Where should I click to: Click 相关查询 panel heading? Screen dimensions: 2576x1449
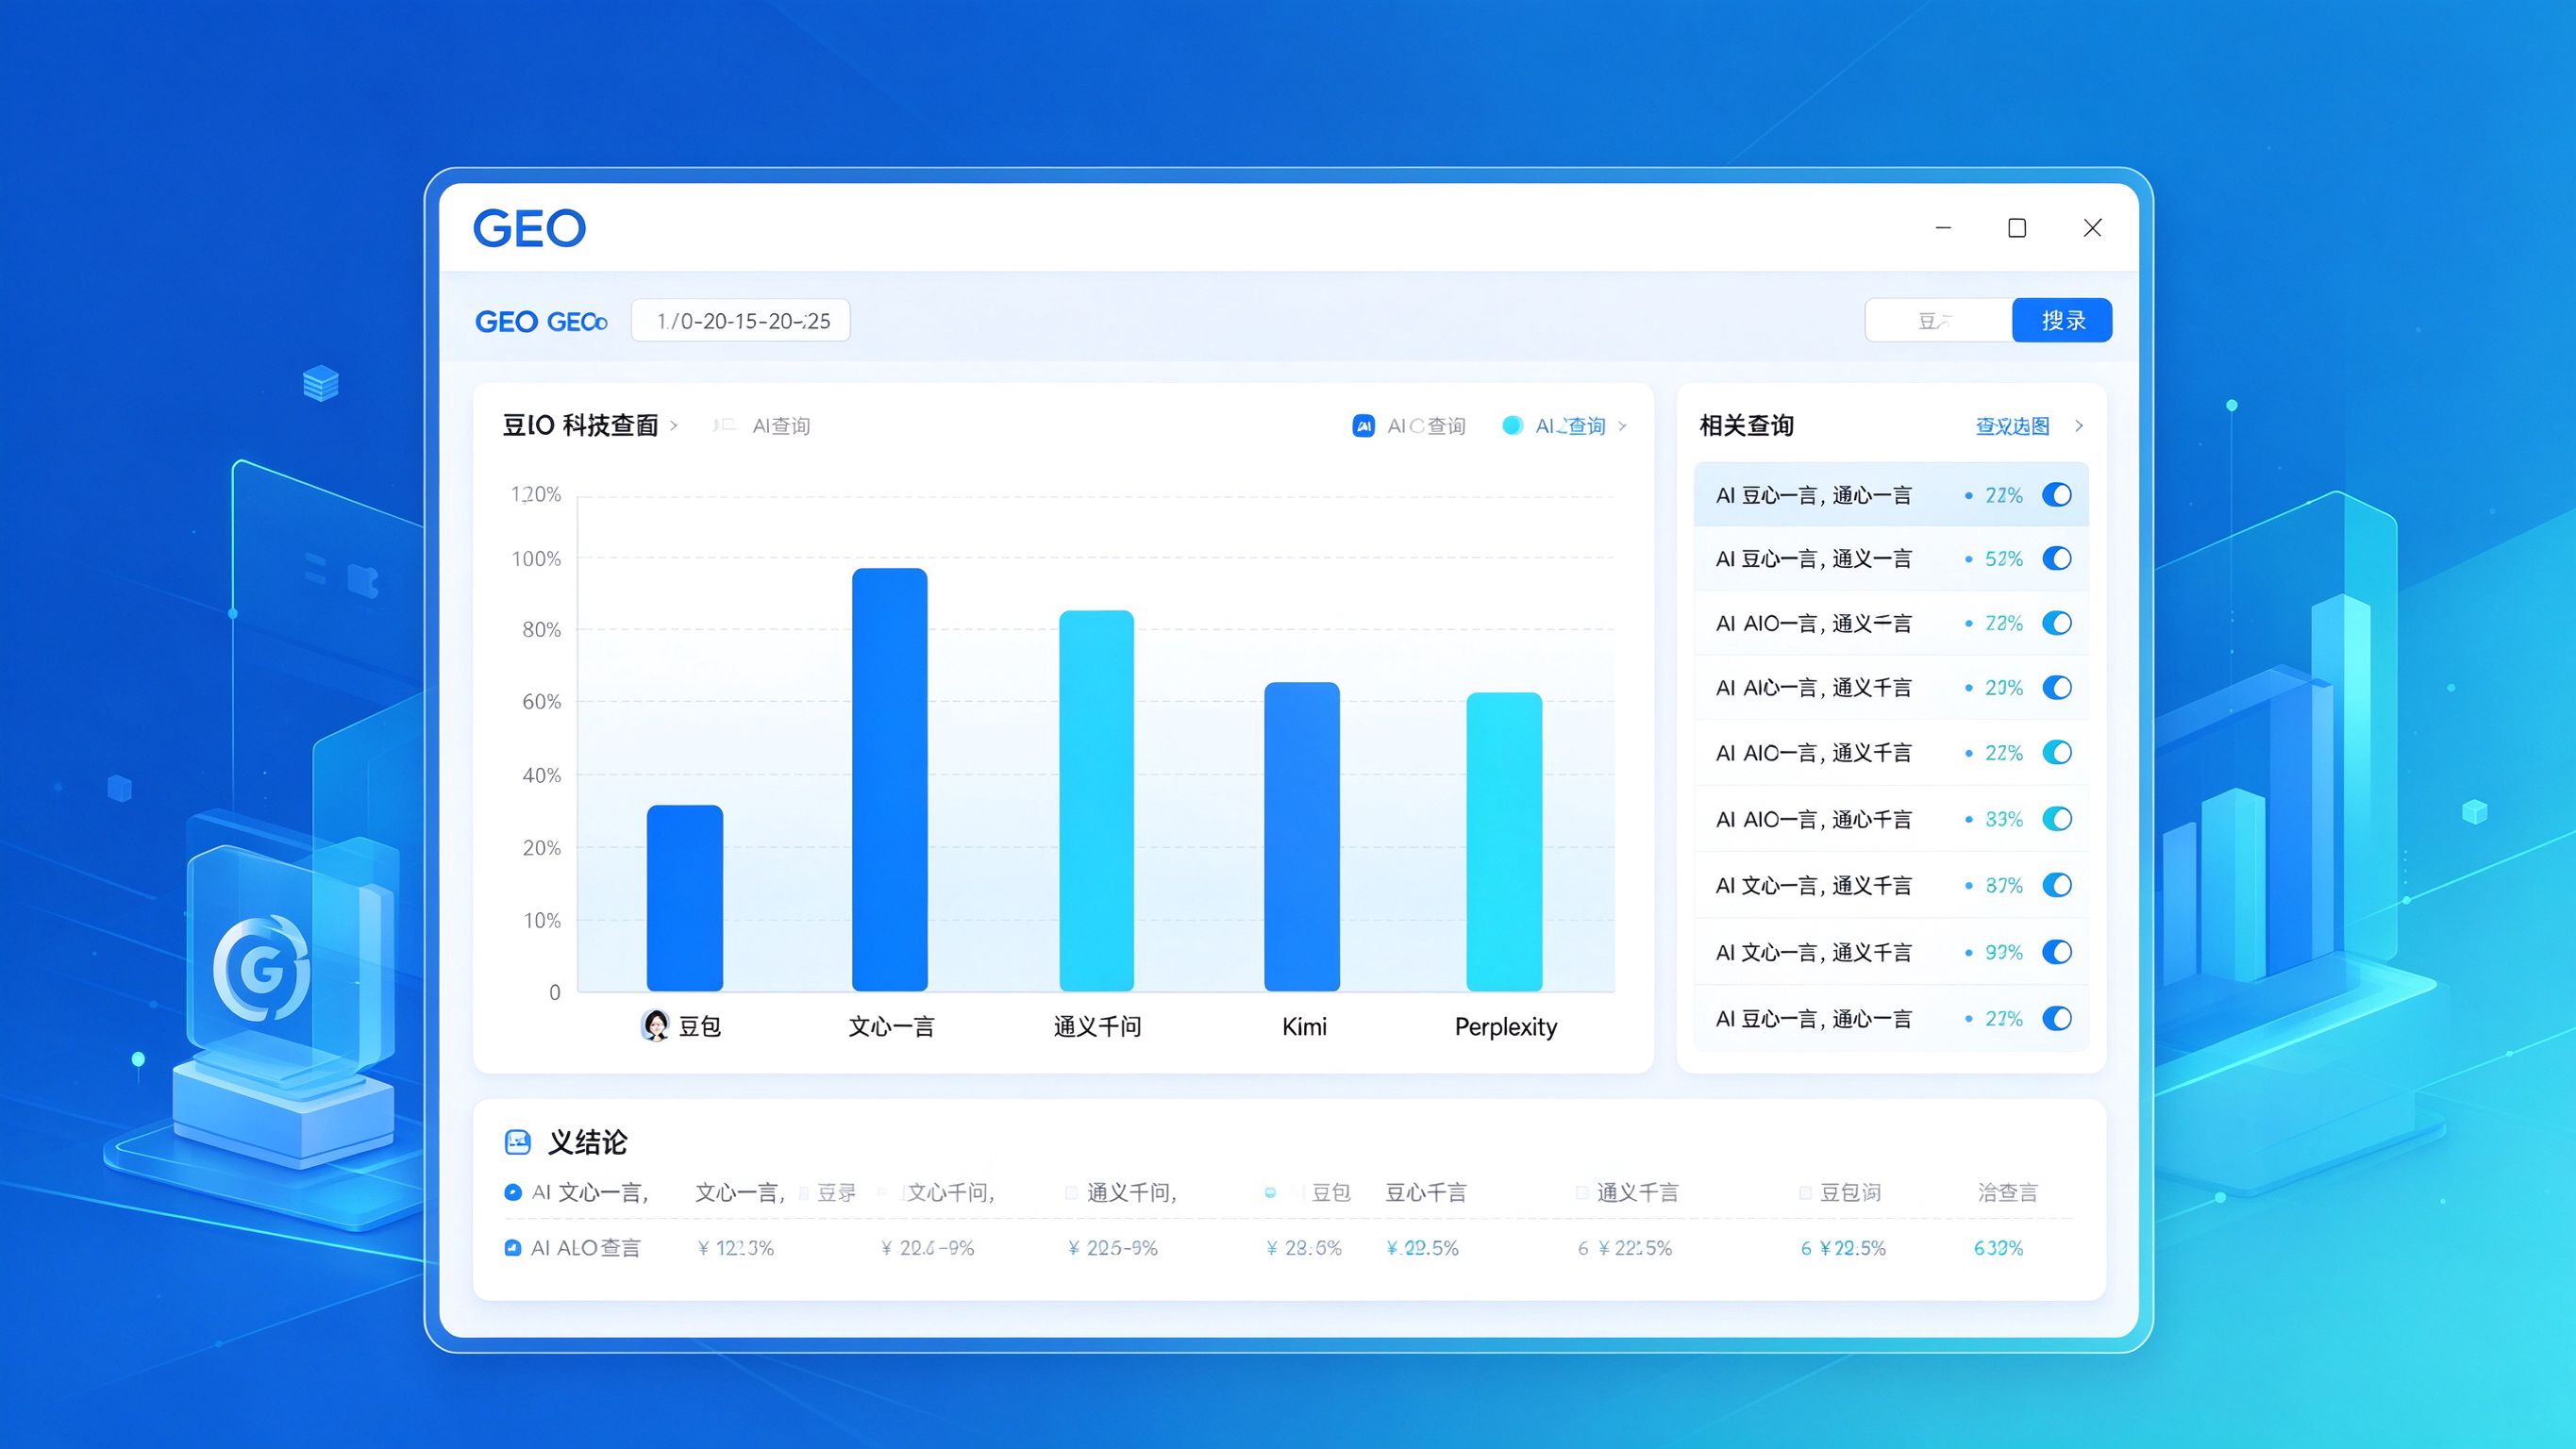(x=1746, y=426)
